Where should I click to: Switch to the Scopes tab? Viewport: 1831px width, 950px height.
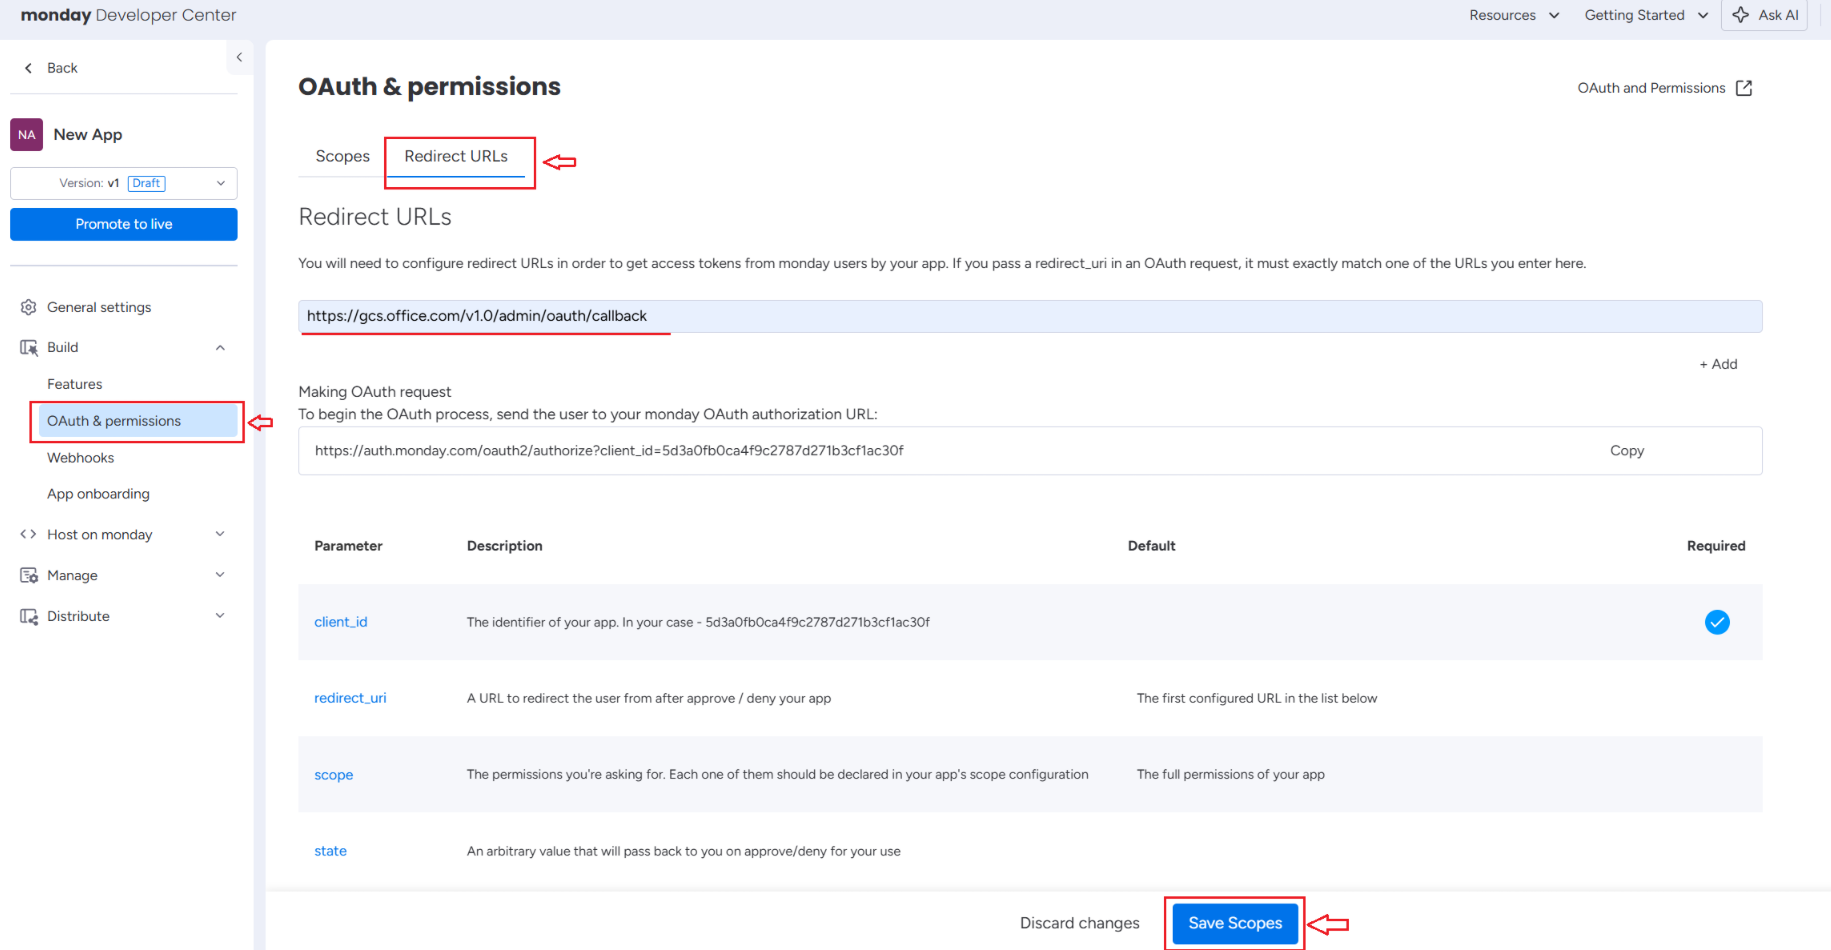click(342, 156)
